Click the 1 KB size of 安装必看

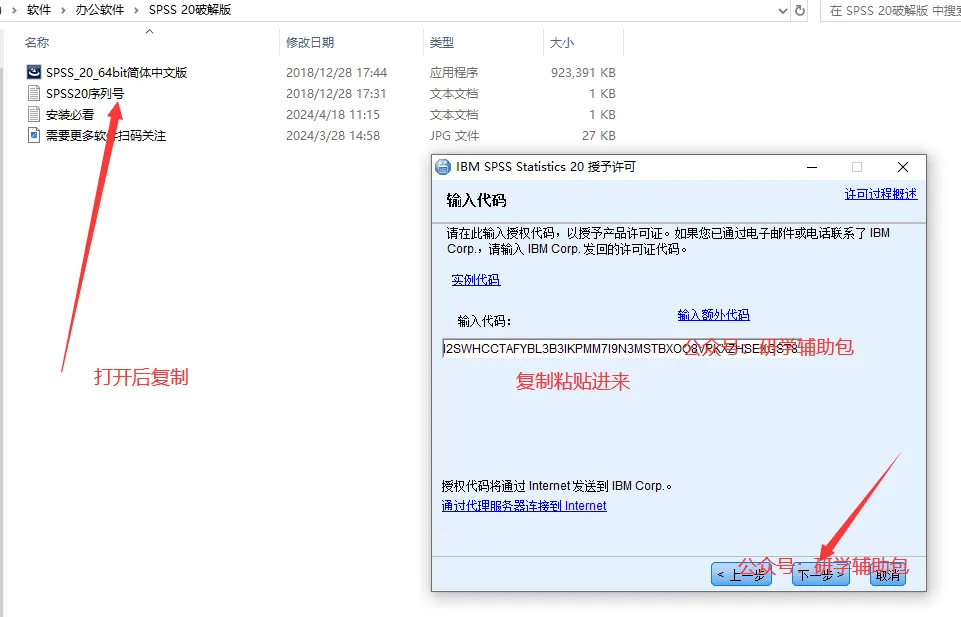click(602, 114)
